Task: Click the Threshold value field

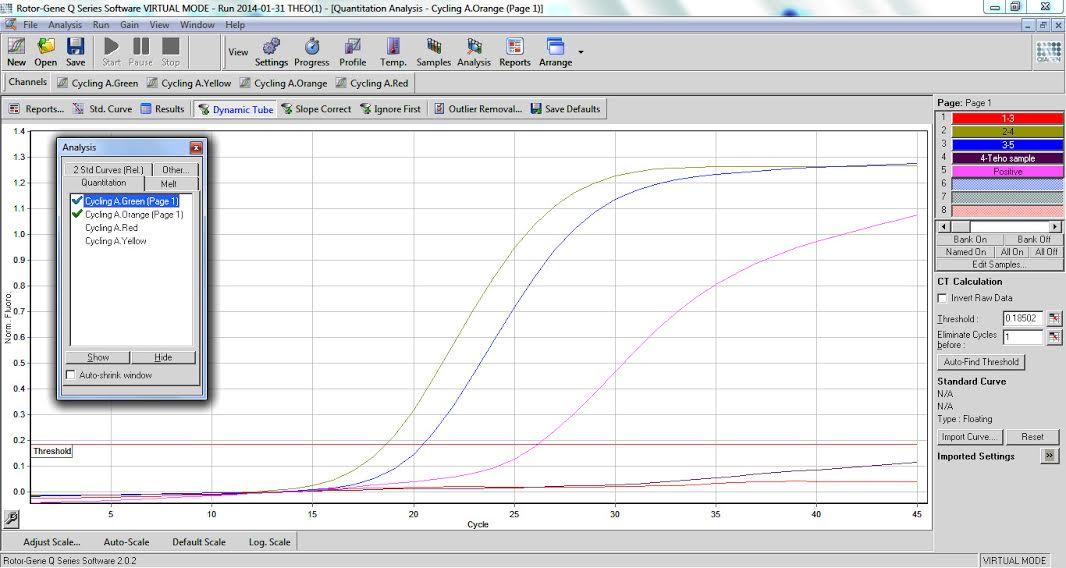Action: pos(1023,318)
